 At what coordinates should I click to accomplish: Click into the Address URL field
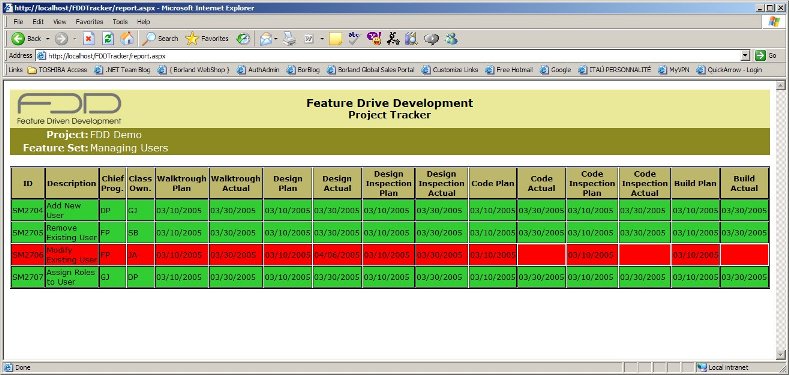click(388, 56)
